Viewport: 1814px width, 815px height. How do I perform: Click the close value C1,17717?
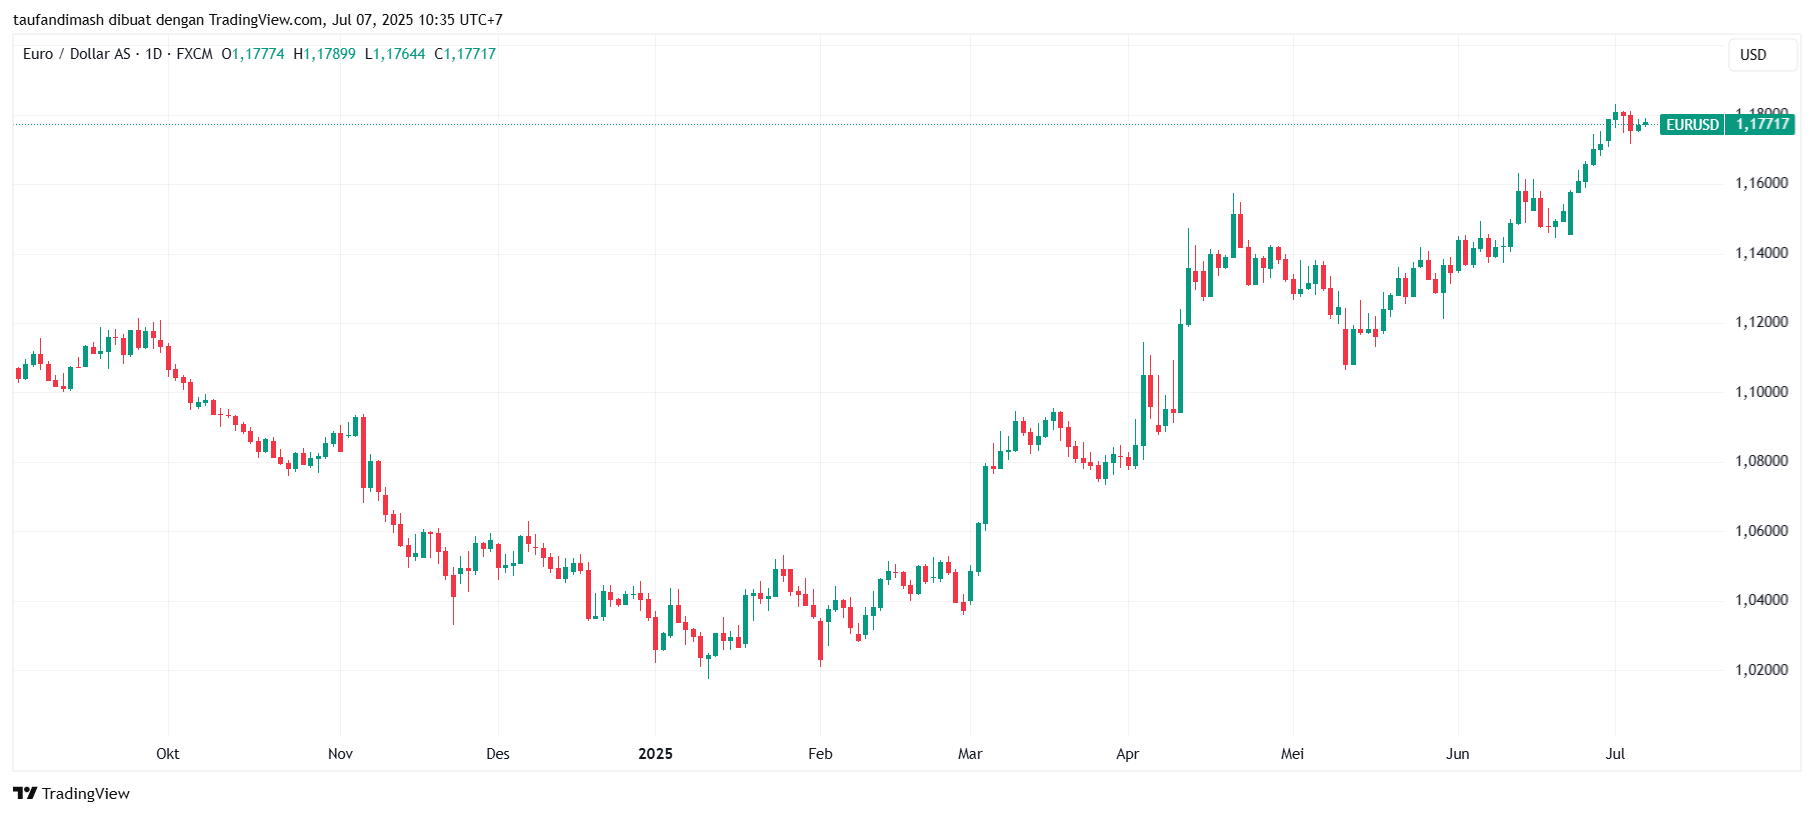coord(465,54)
